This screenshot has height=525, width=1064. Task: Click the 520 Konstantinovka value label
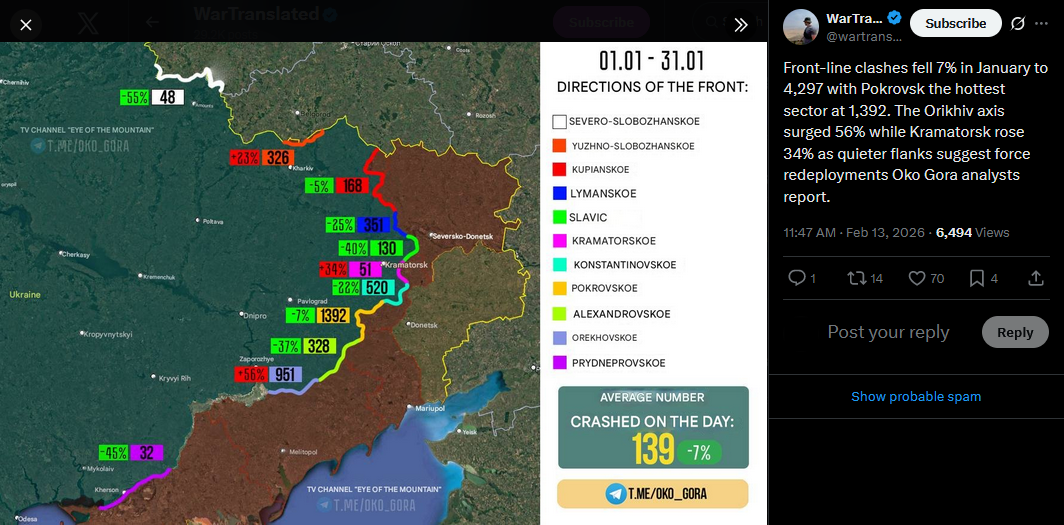tap(375, 288)
